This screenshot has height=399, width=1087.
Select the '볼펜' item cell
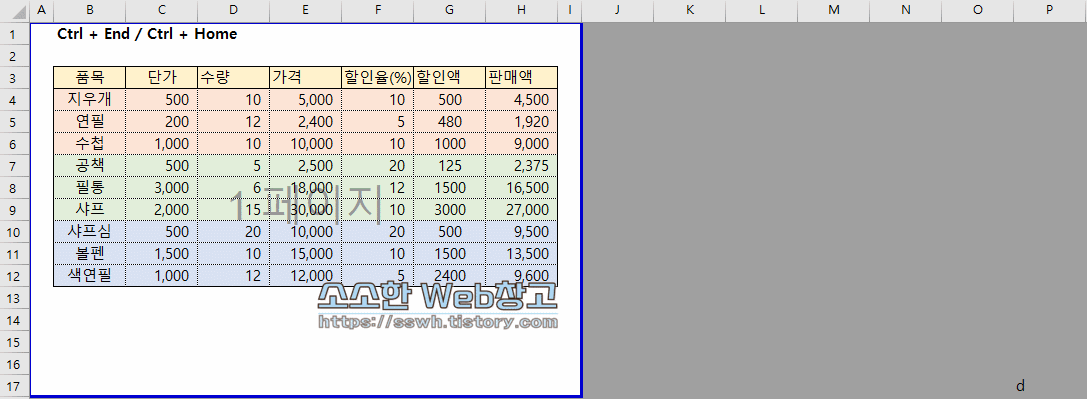pos(89,254)
